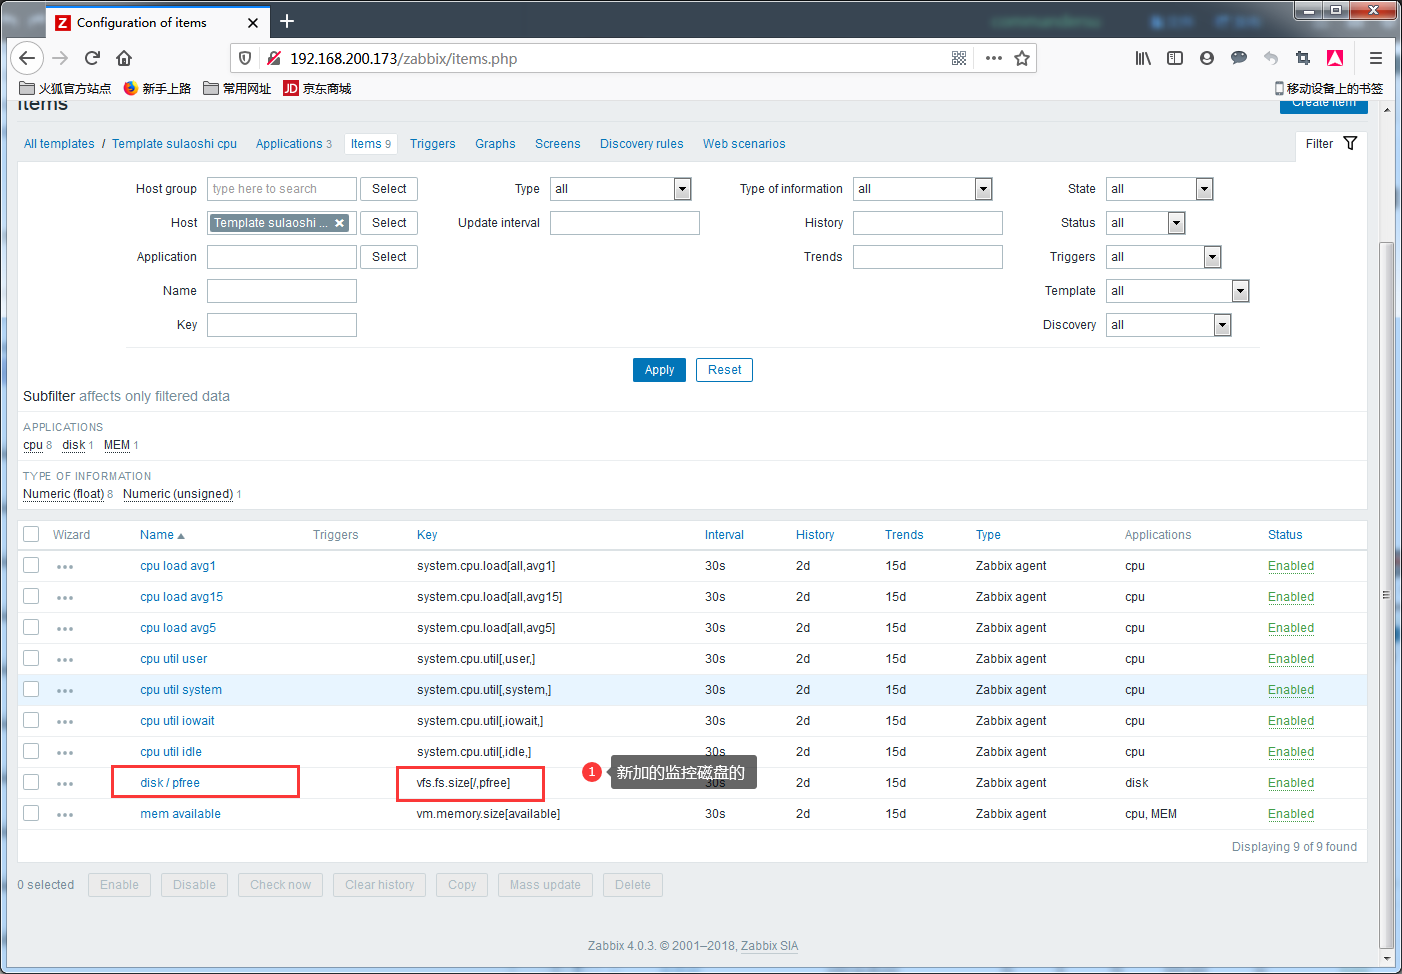Expand the Status filter dropdown

(1146, 223)
